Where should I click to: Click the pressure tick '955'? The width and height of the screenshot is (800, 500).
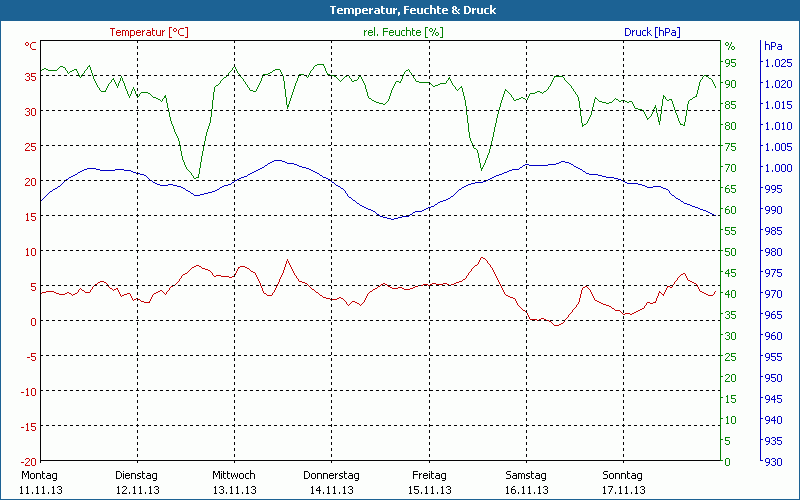point(773,357)
